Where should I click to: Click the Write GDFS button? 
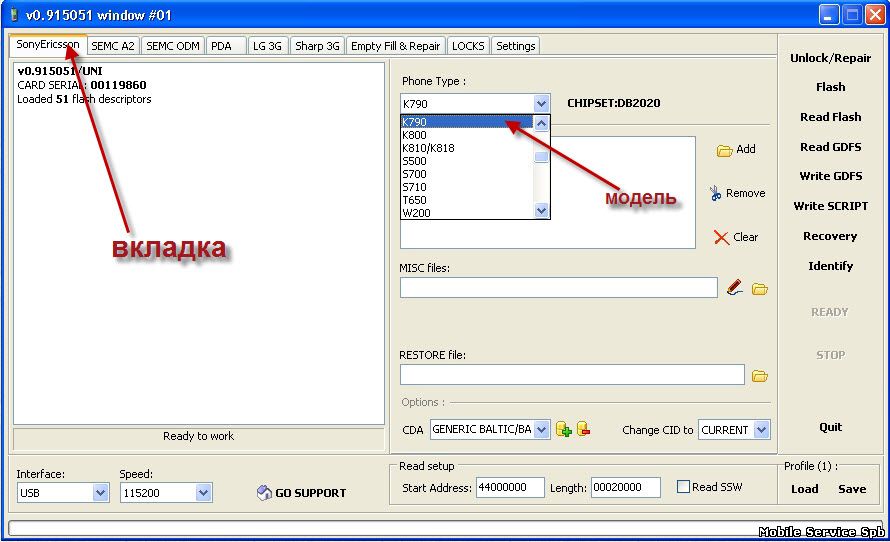(830, 176)
